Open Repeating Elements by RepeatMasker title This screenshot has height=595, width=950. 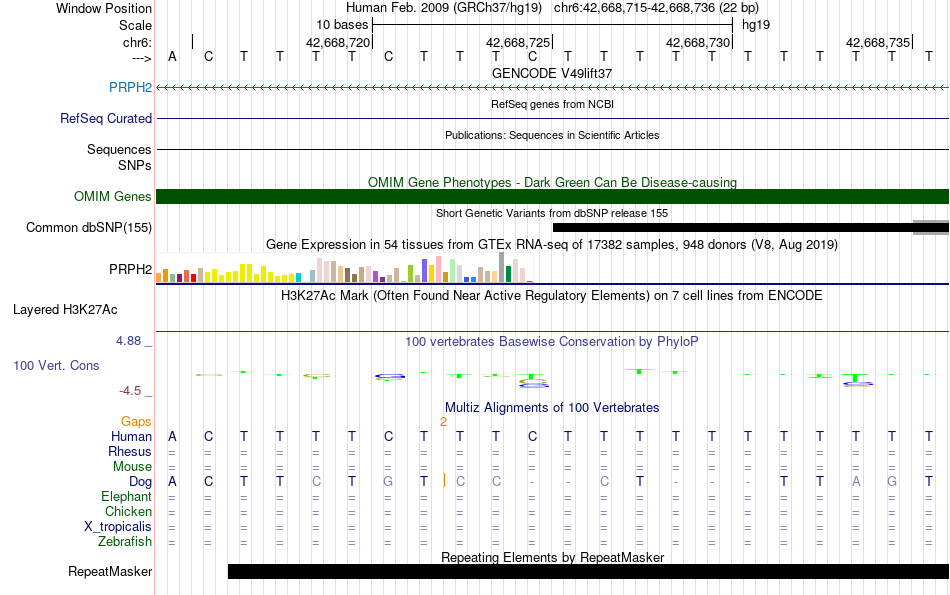click(552, 557)
